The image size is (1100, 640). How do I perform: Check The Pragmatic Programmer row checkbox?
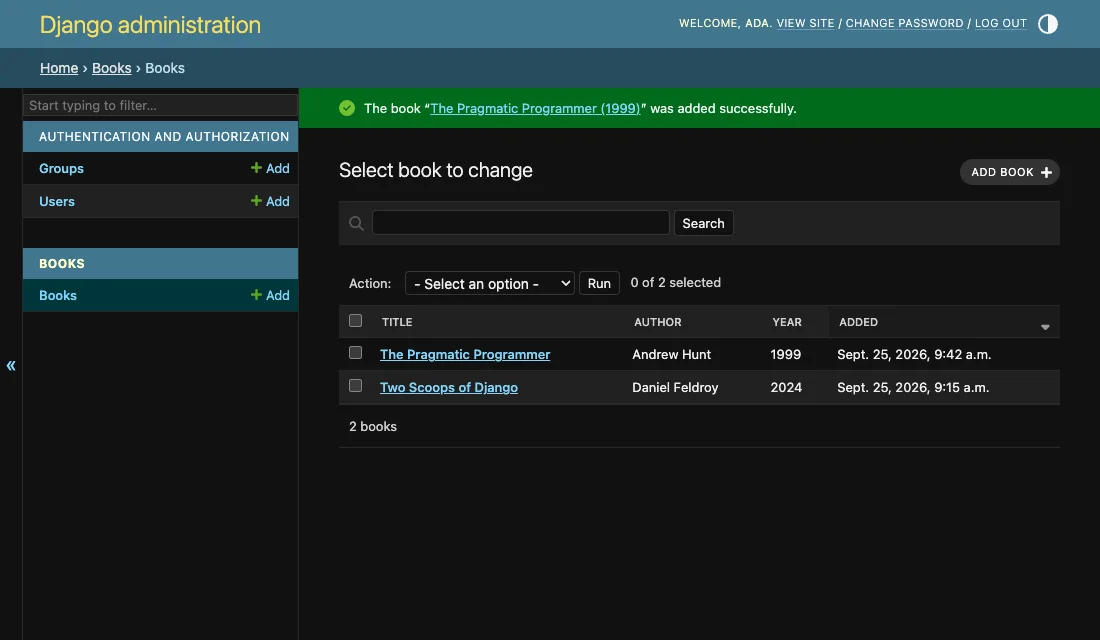[x=356, y=353]
